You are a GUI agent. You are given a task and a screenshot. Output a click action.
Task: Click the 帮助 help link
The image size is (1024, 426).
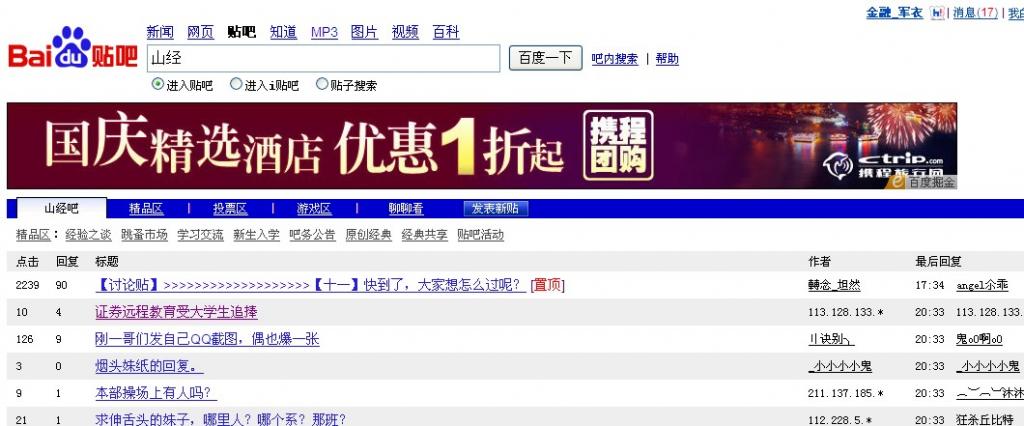pos(667,59)
